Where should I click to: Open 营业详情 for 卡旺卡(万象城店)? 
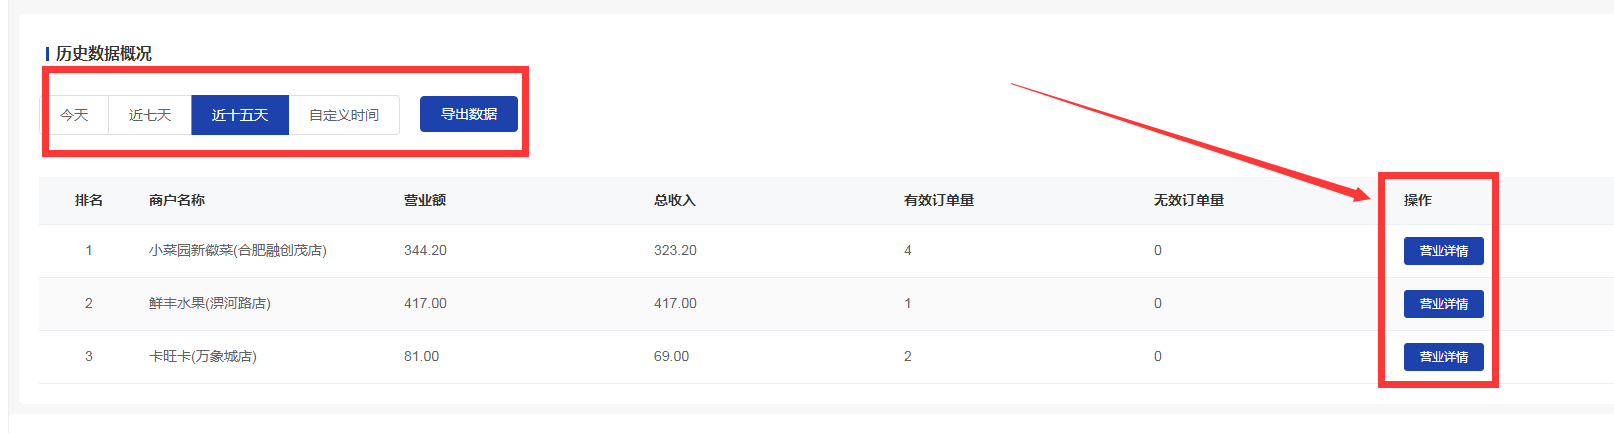(x=1444, y=357)
